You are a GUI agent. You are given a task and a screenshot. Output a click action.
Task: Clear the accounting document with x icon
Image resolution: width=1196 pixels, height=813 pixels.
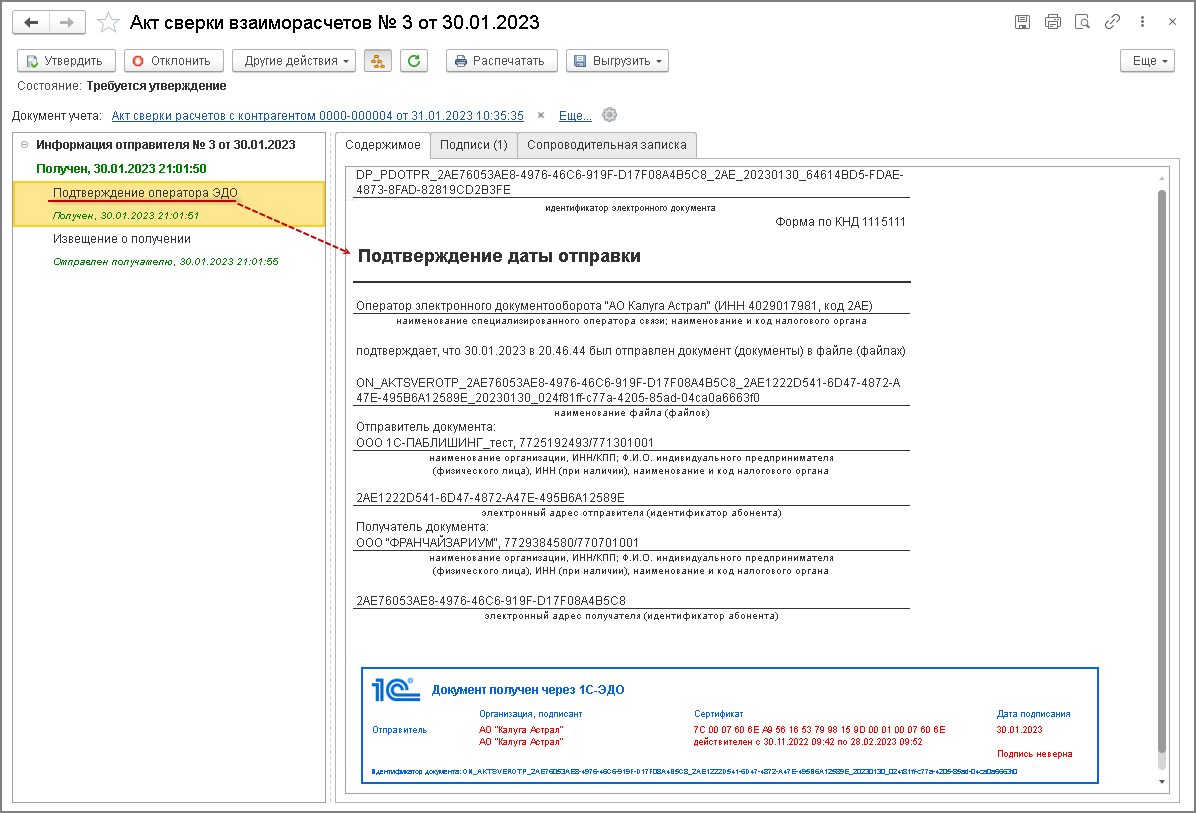pyautogui.click(x=541, y=115)
